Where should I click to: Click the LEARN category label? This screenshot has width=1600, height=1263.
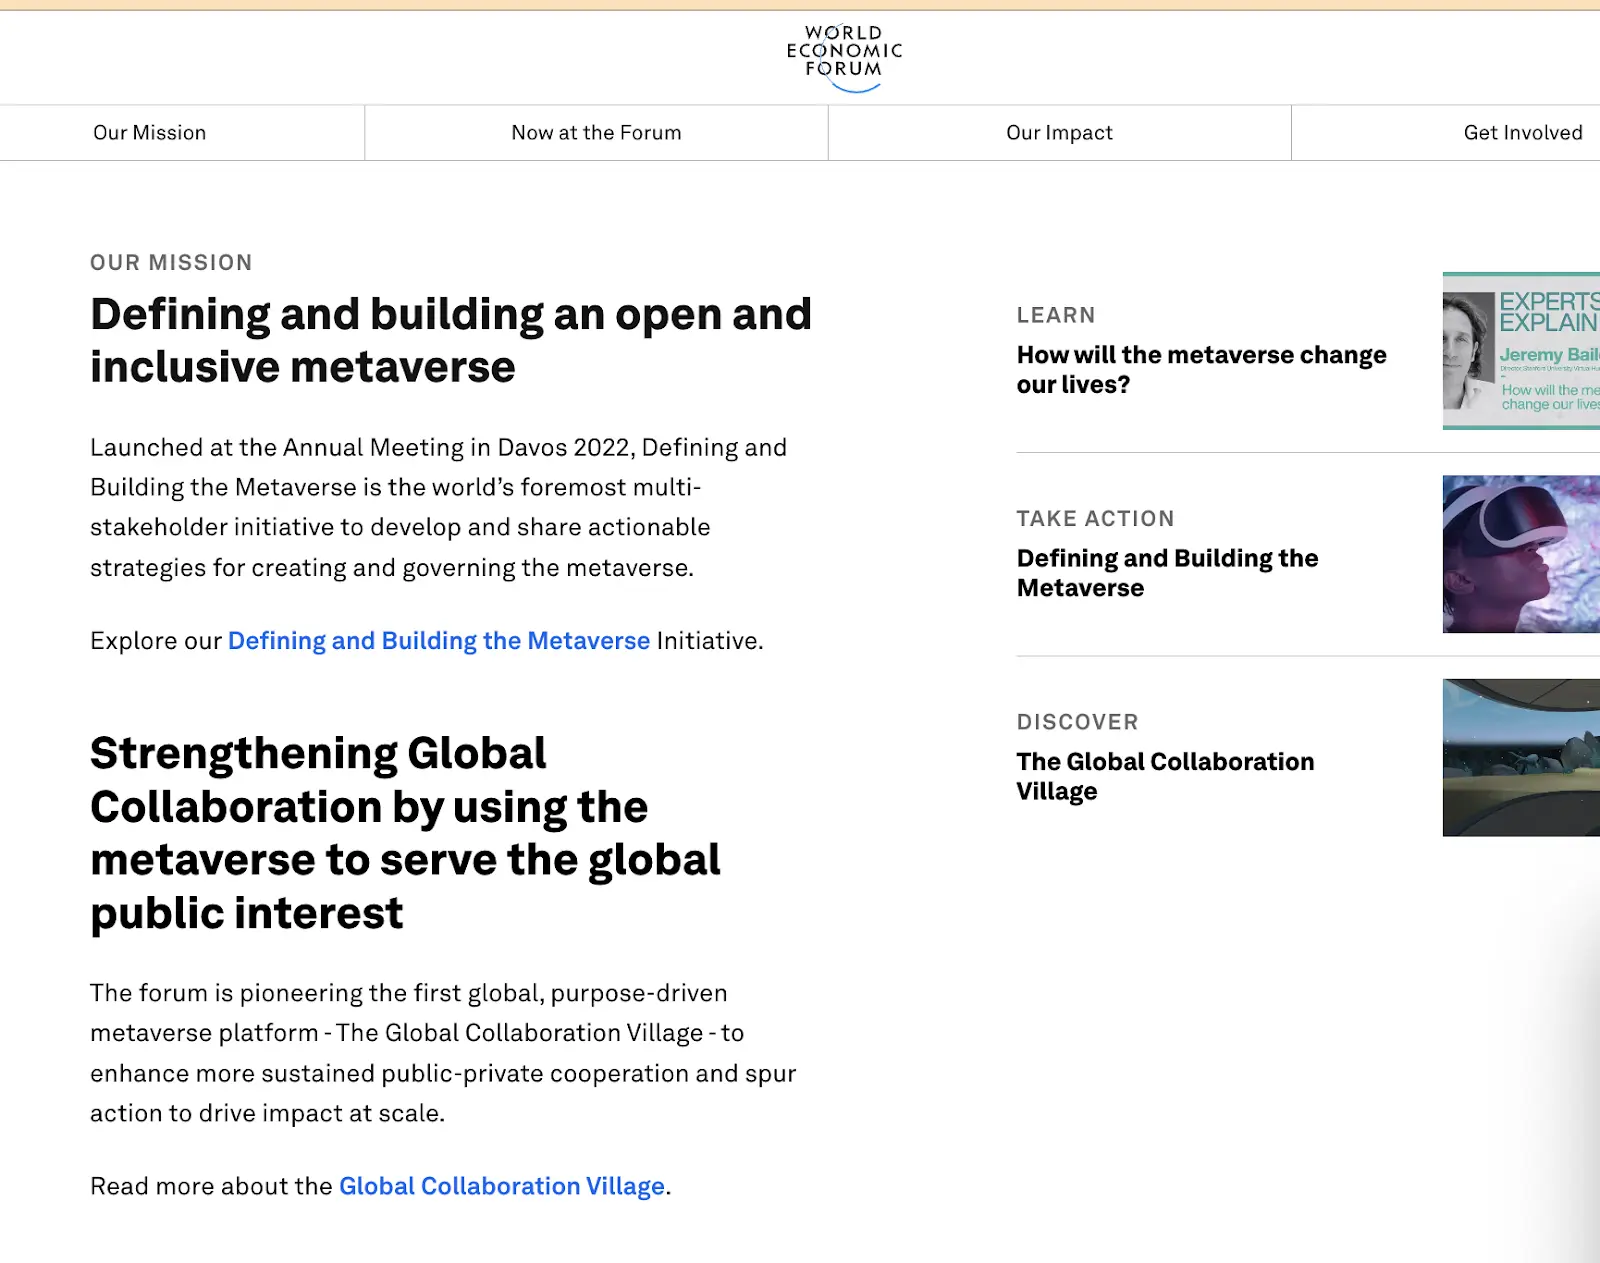(1056, 315)
